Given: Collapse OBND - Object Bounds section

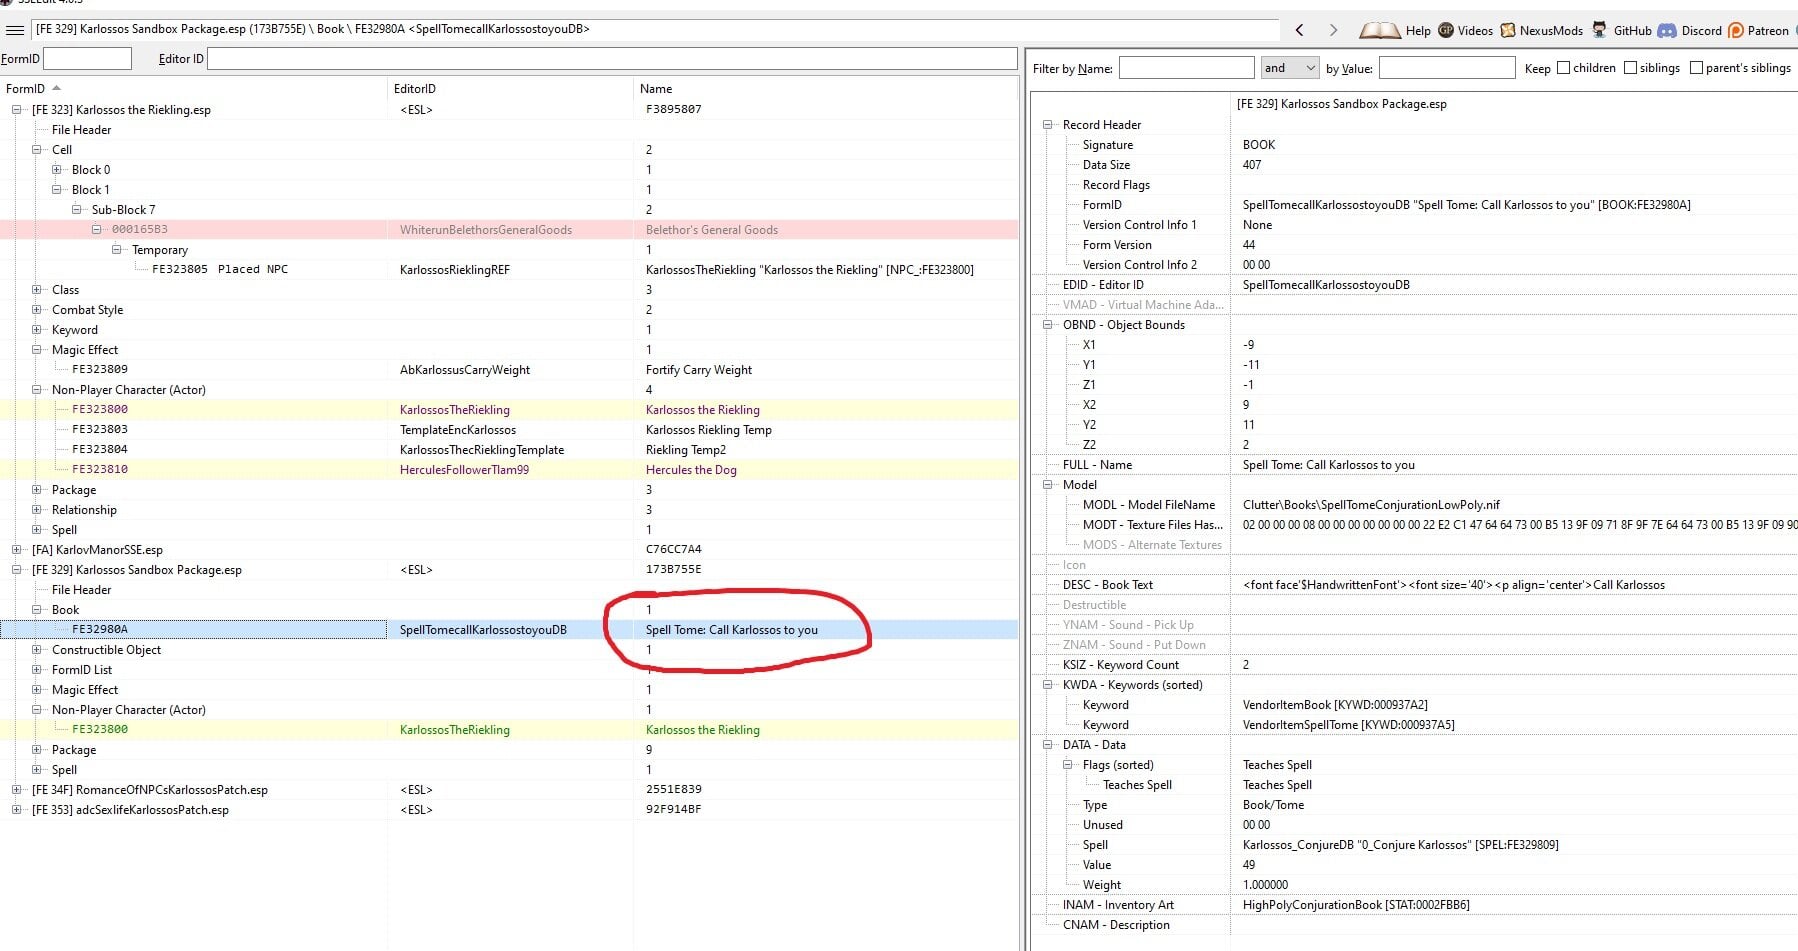Looking at the screenshot, I should (x=1048, y=325).
